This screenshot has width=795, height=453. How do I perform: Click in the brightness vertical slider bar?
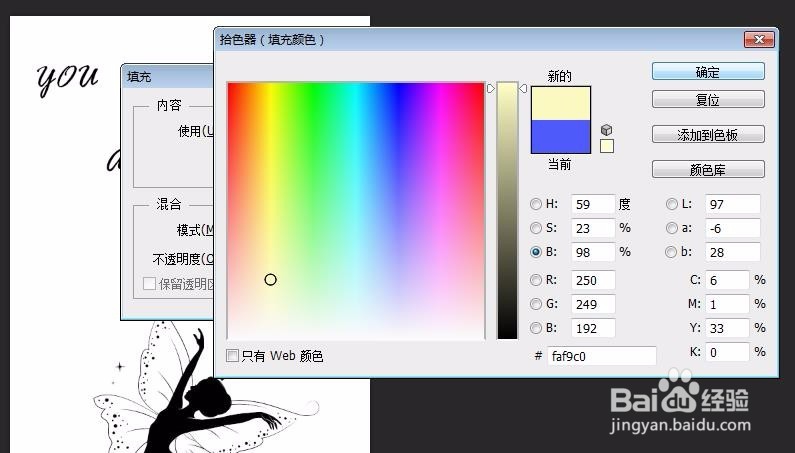pyautogui.click(x=507, y=210)
